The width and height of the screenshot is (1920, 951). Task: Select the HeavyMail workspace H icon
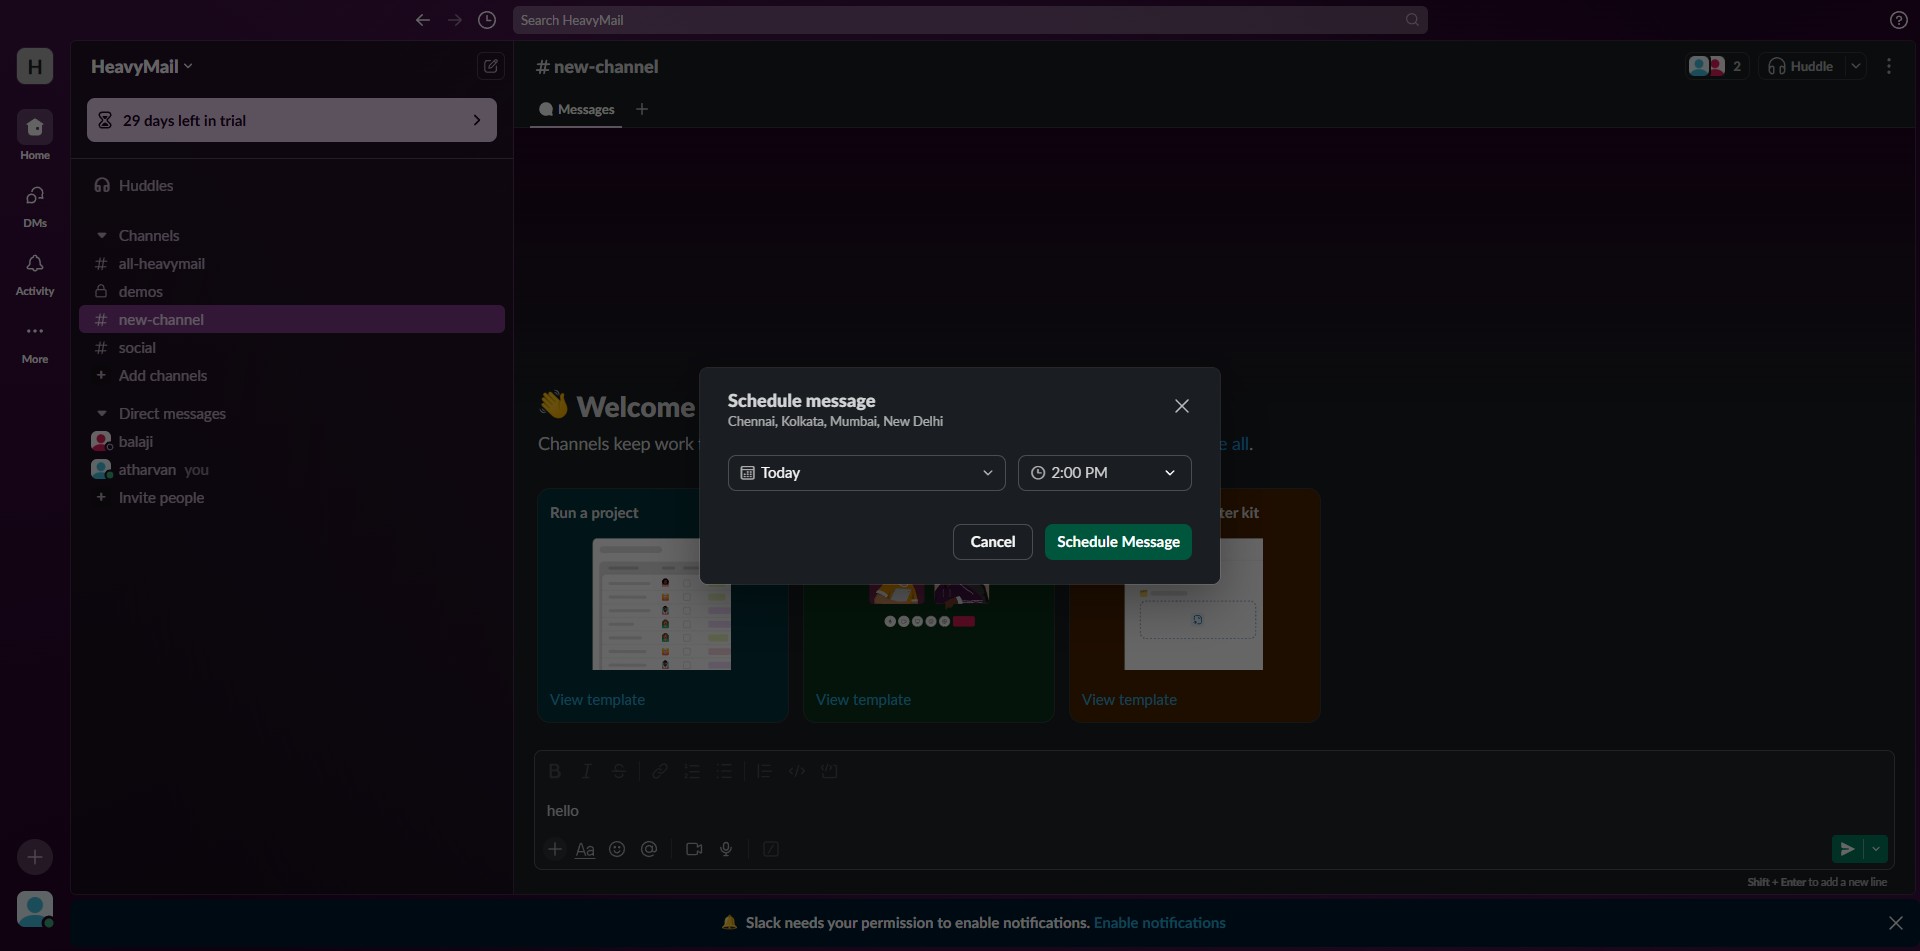[35, 66]
